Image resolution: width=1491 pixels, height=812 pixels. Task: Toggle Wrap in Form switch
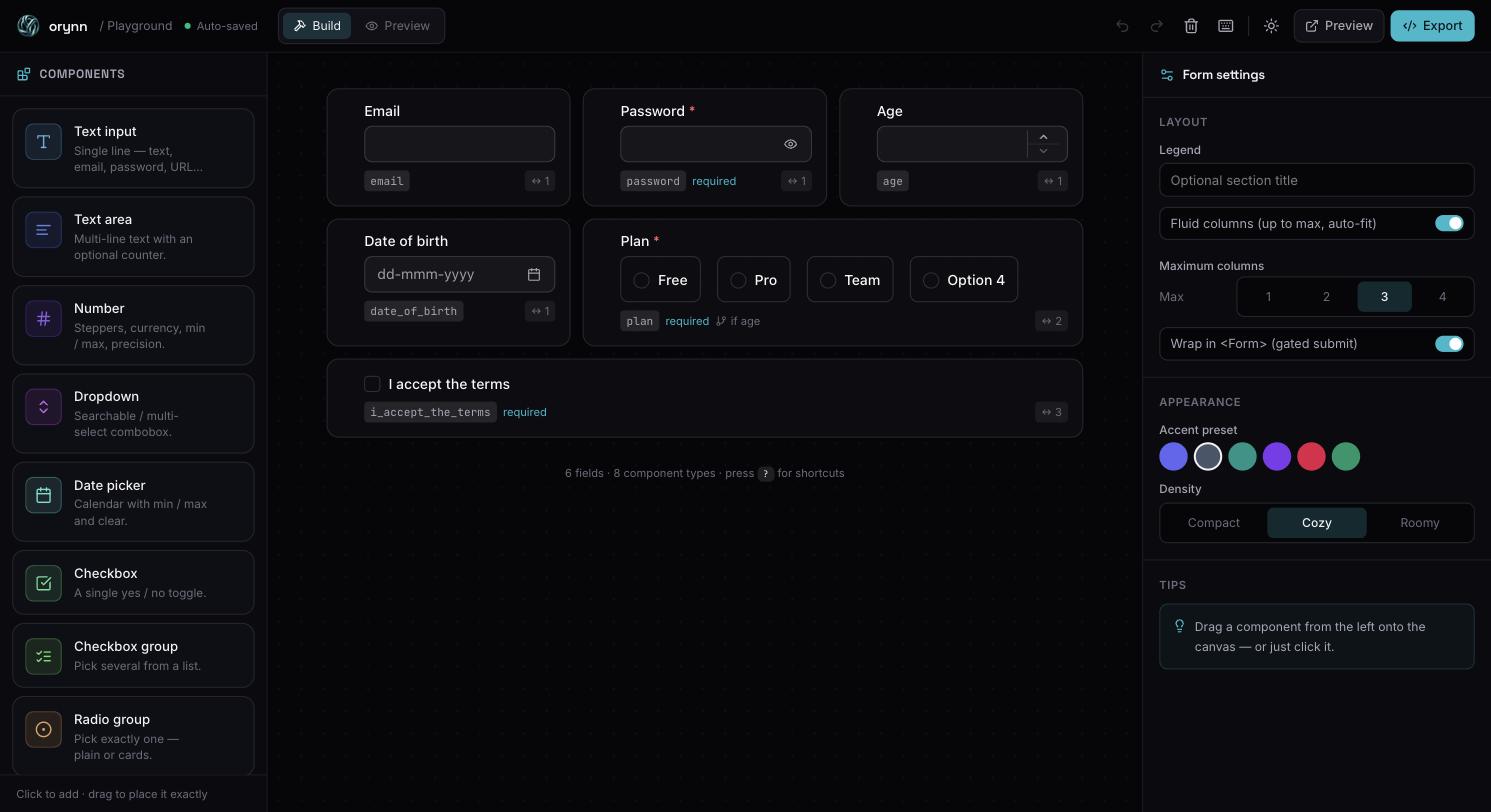(x=1449, y=343)
